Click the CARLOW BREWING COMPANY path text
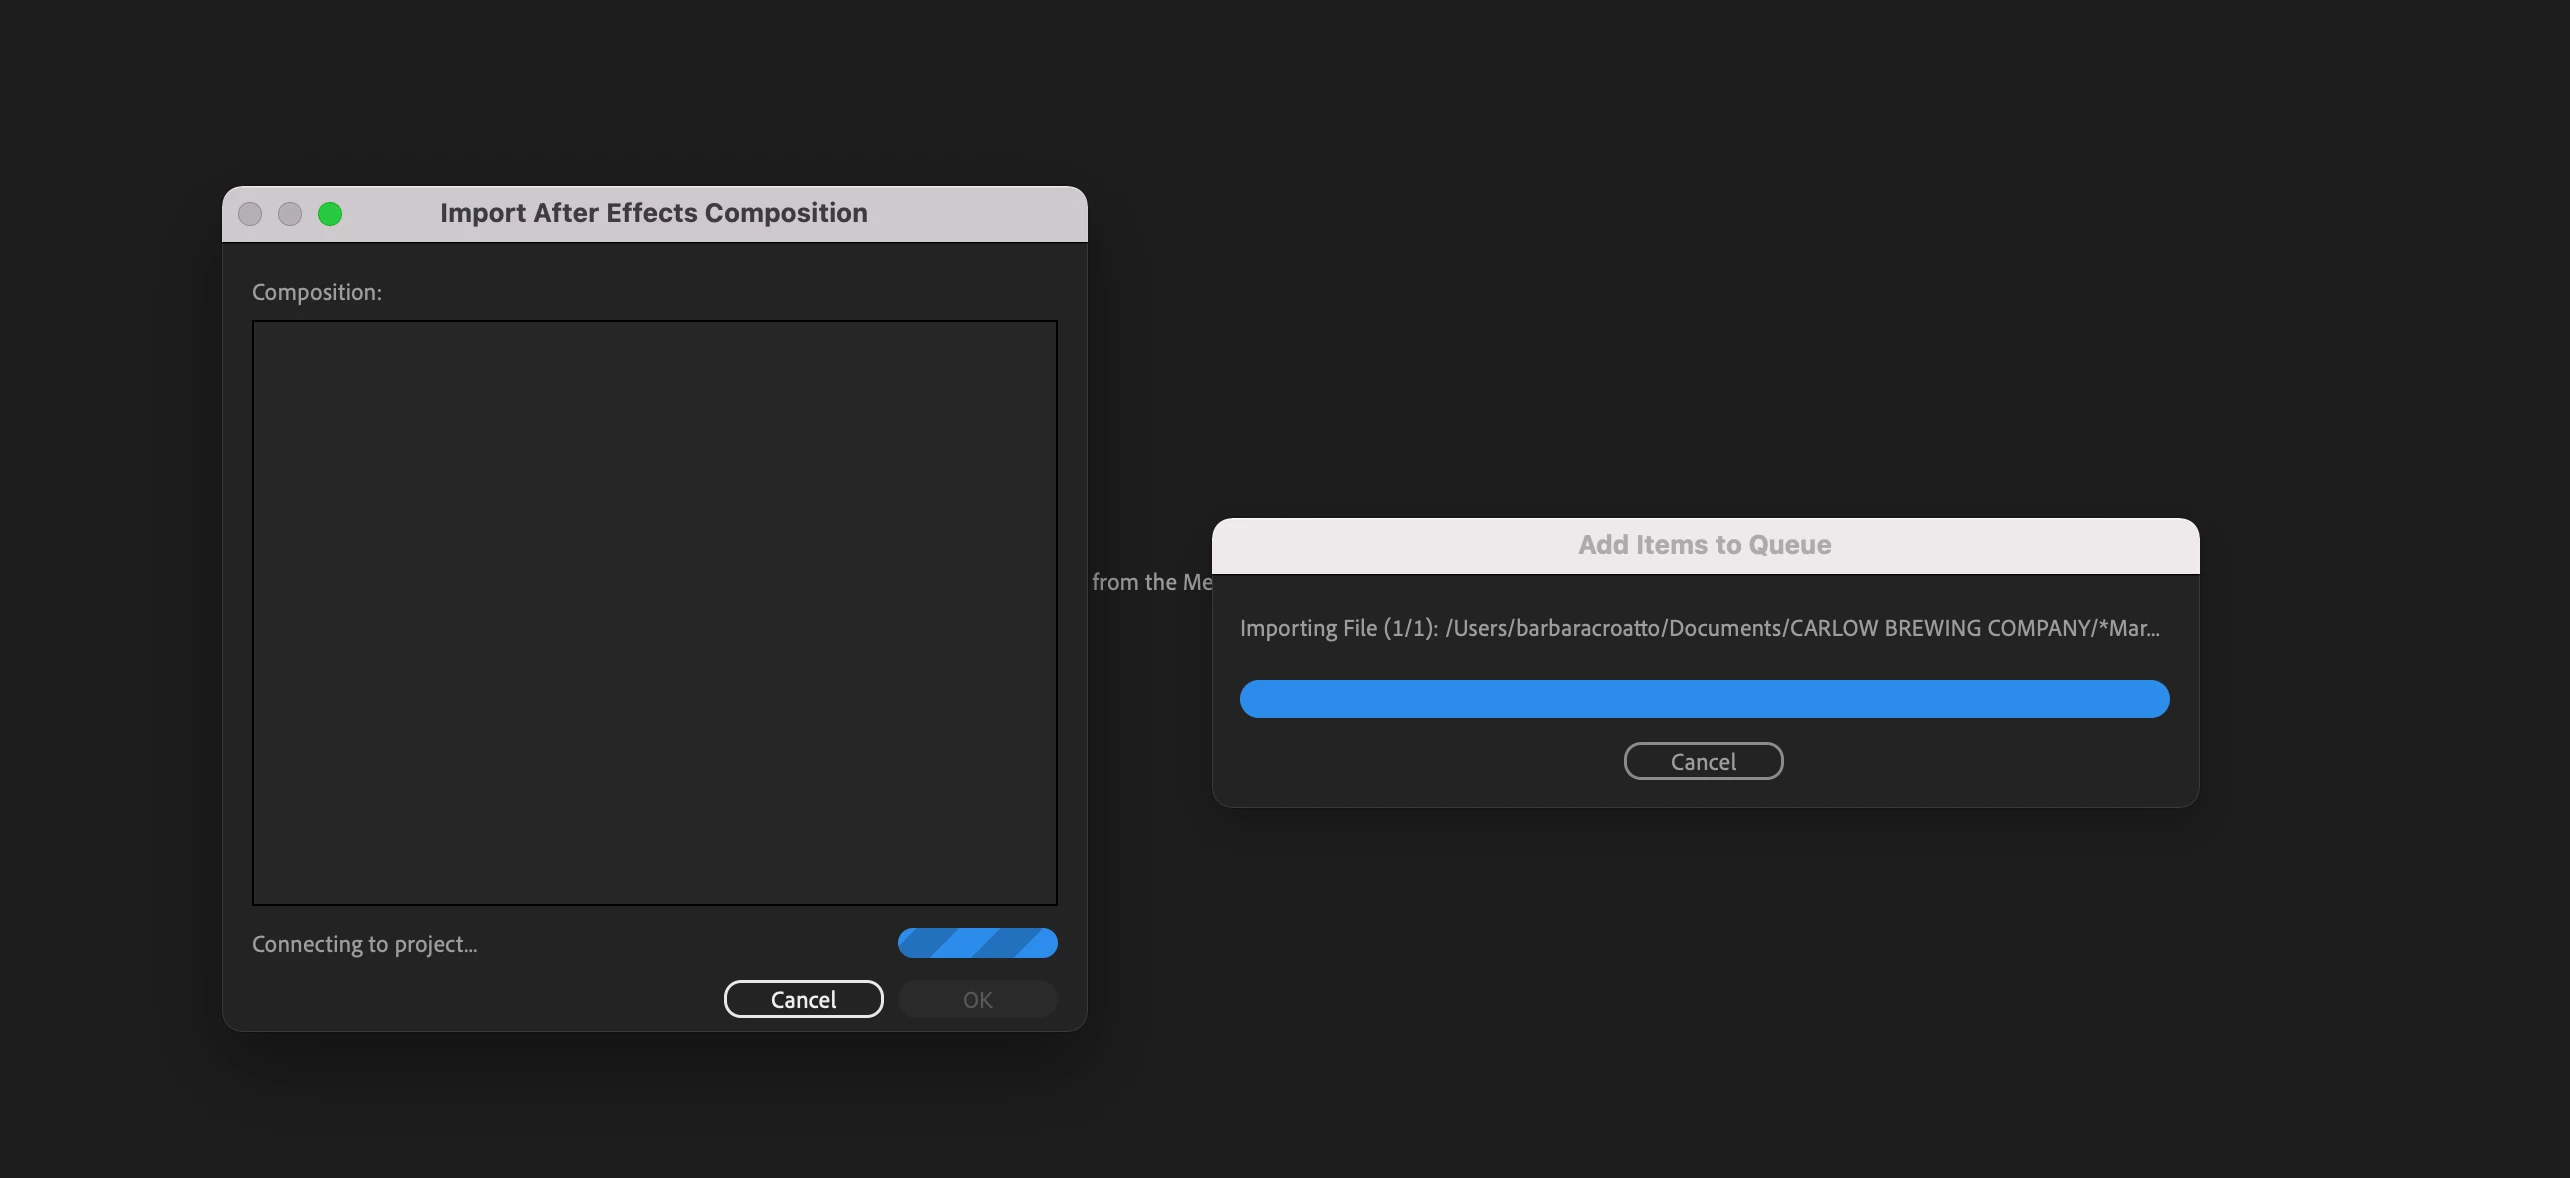 point(1938,628)
